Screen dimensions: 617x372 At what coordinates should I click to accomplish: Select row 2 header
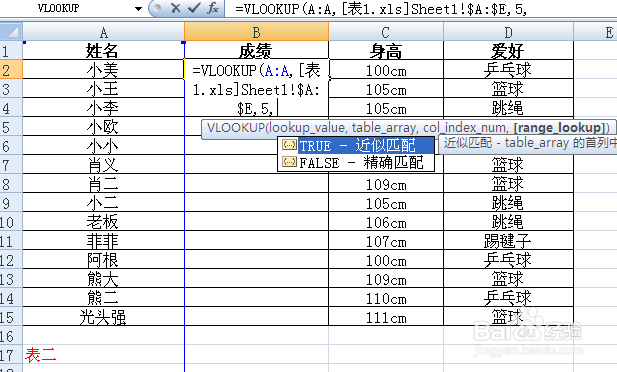point(11,70)
